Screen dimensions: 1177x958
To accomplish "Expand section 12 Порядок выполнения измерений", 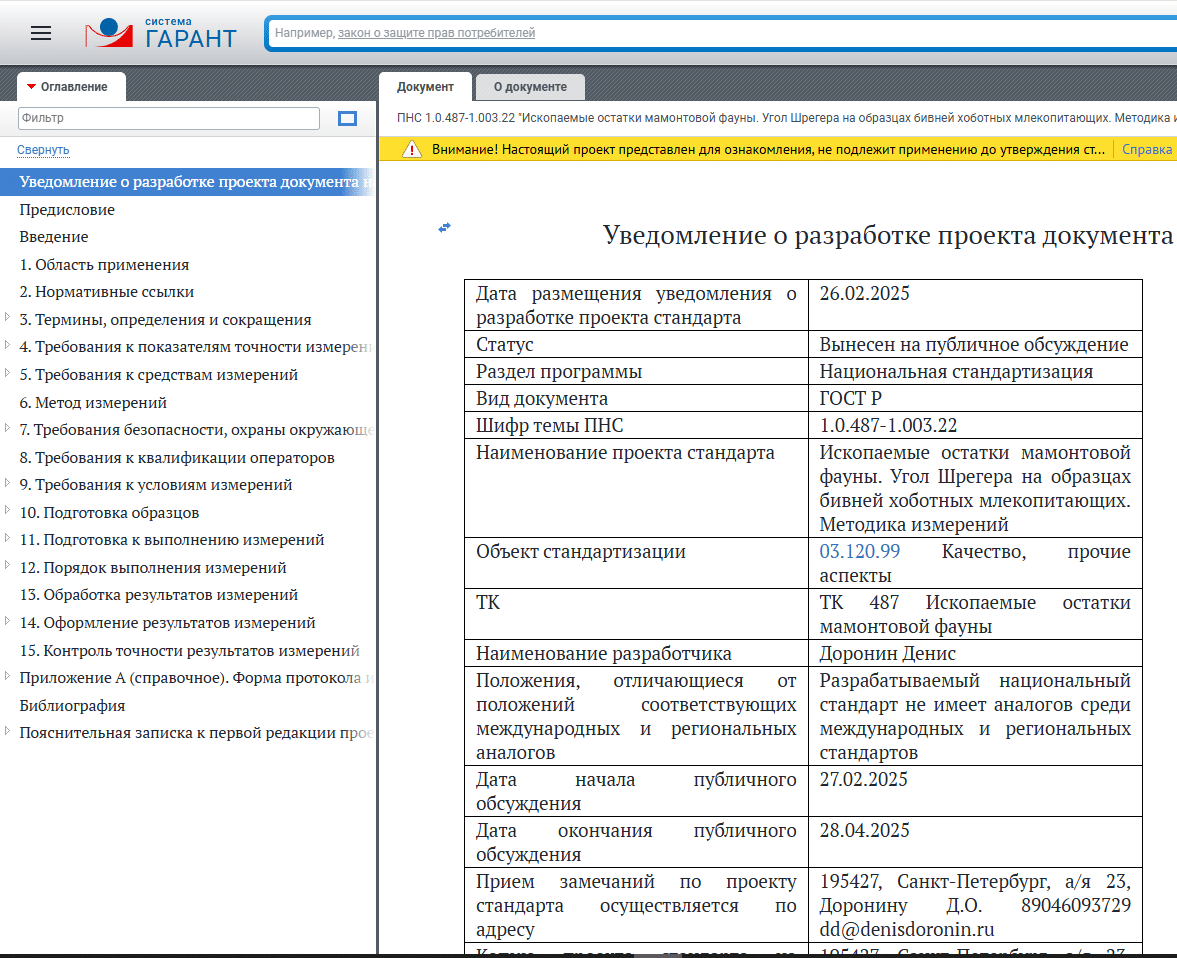I will pos(8,567).
